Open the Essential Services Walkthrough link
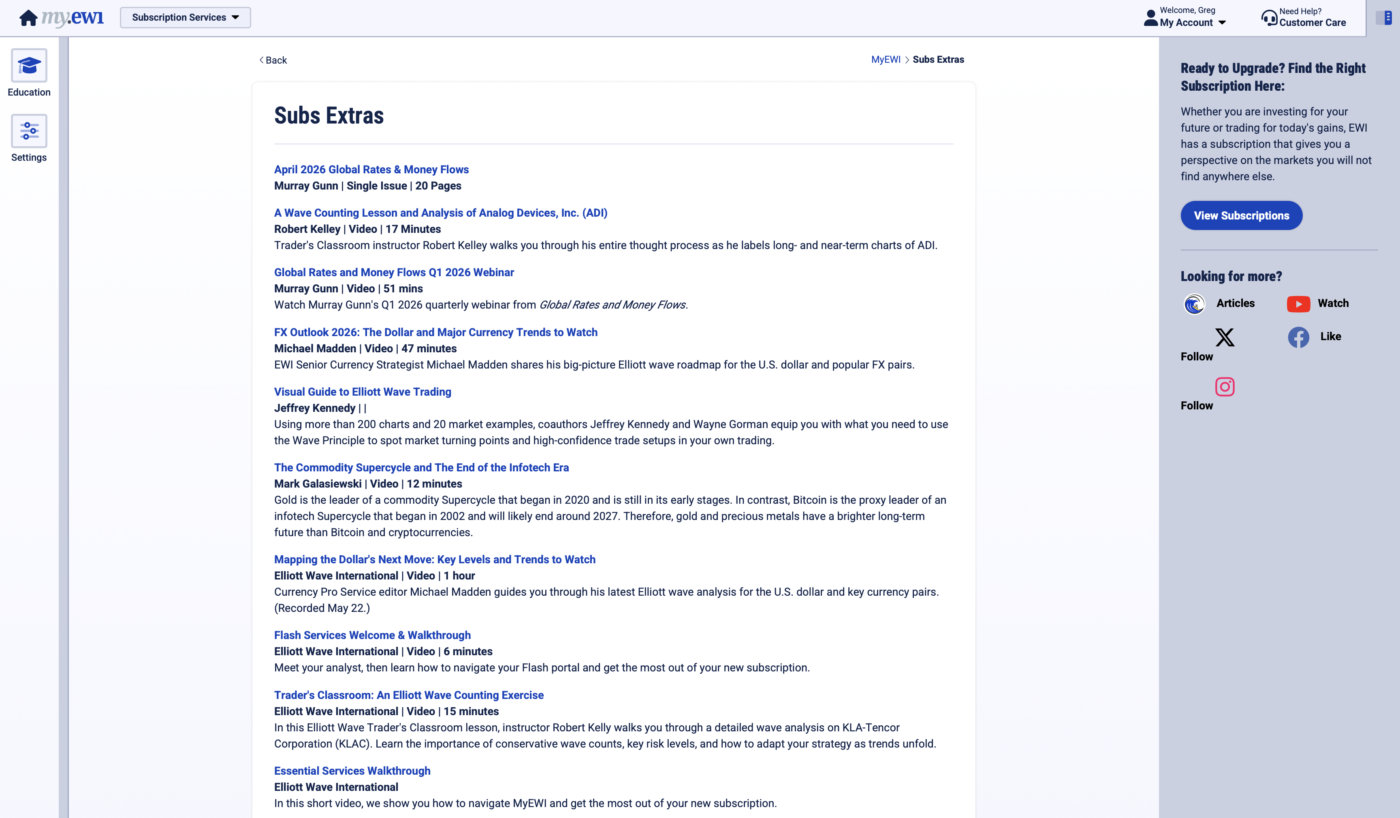1400x818 pixels. tap(352, 771)
